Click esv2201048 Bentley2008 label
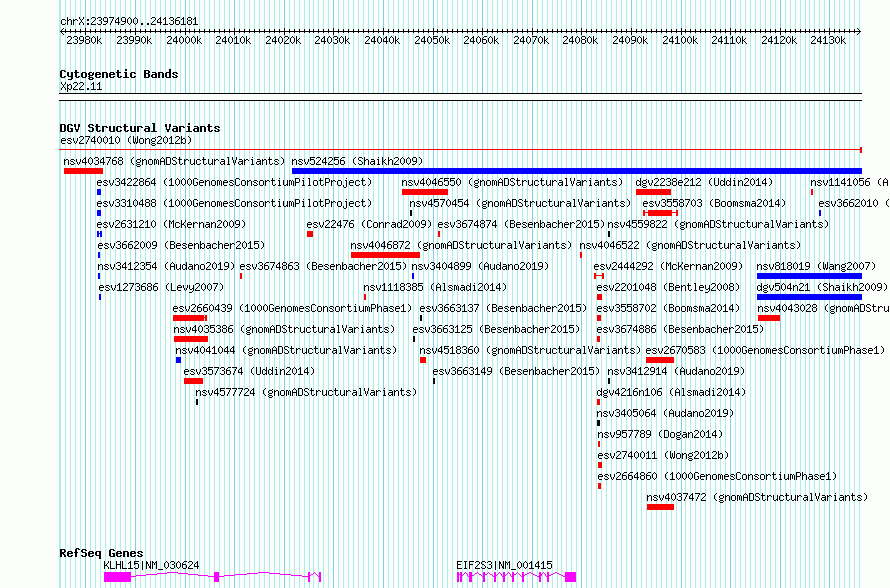This screenshot has width=890, height=588. 669,287
